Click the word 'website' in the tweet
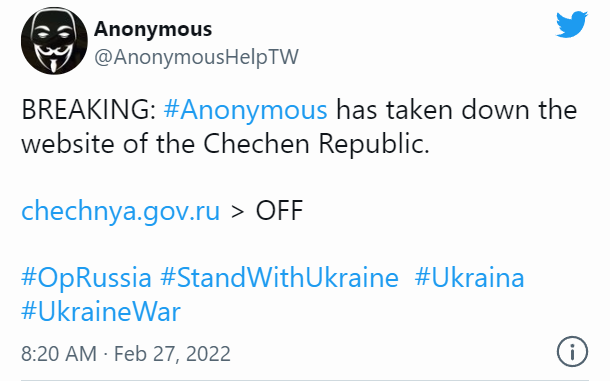 click(68, 144)
